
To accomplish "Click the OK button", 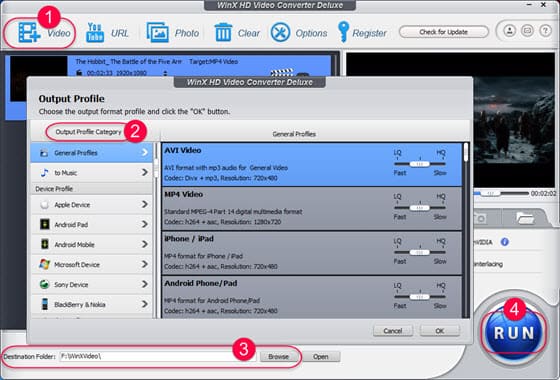I will [x=440, y=331].
